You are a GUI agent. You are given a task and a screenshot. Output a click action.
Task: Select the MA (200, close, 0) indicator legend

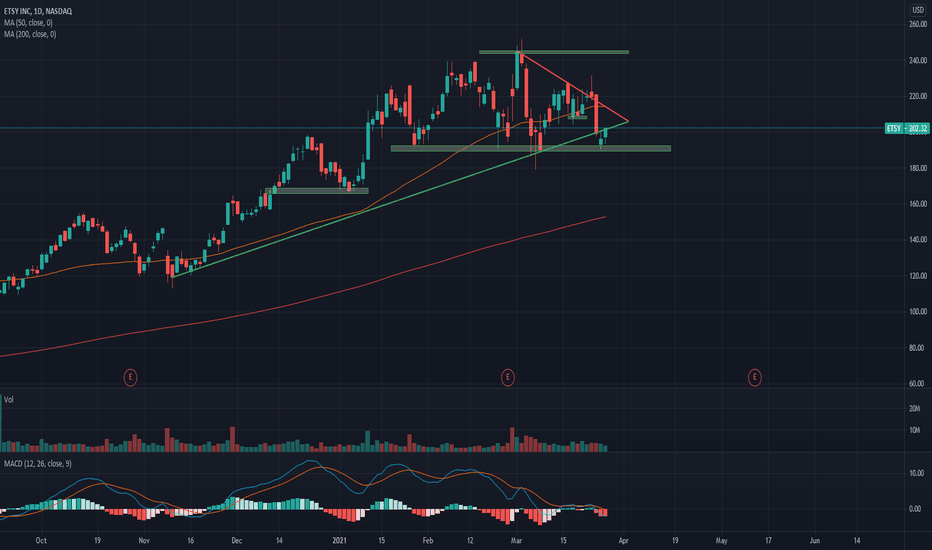tap(30, 34)
